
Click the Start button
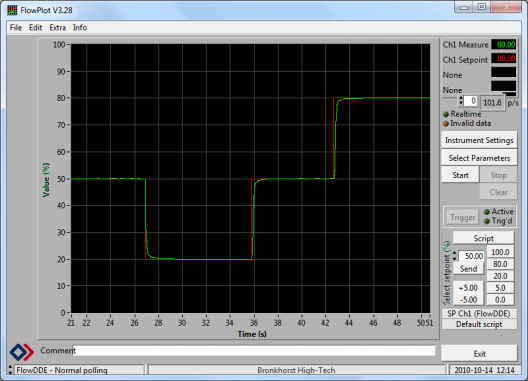460,175
